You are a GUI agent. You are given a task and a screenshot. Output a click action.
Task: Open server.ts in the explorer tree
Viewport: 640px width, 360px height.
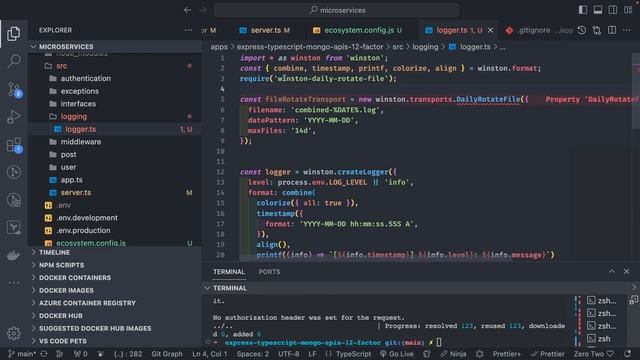115,192
